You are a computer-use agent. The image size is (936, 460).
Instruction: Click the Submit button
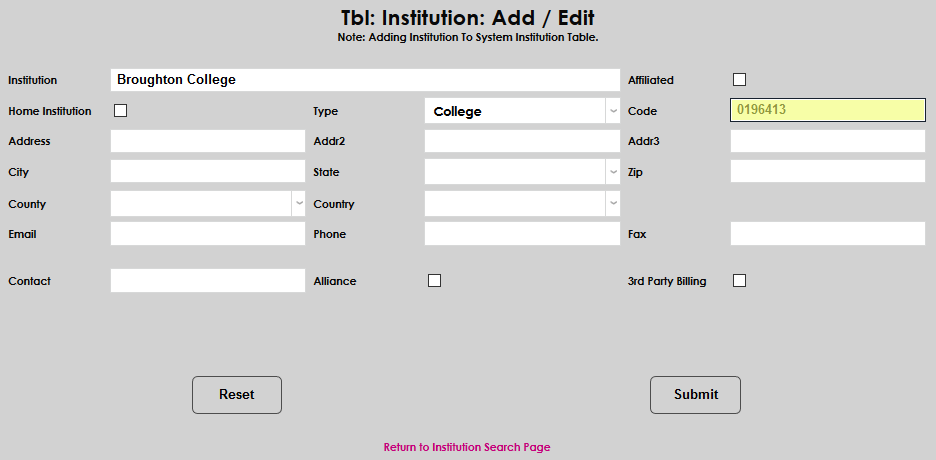(695, 395)
